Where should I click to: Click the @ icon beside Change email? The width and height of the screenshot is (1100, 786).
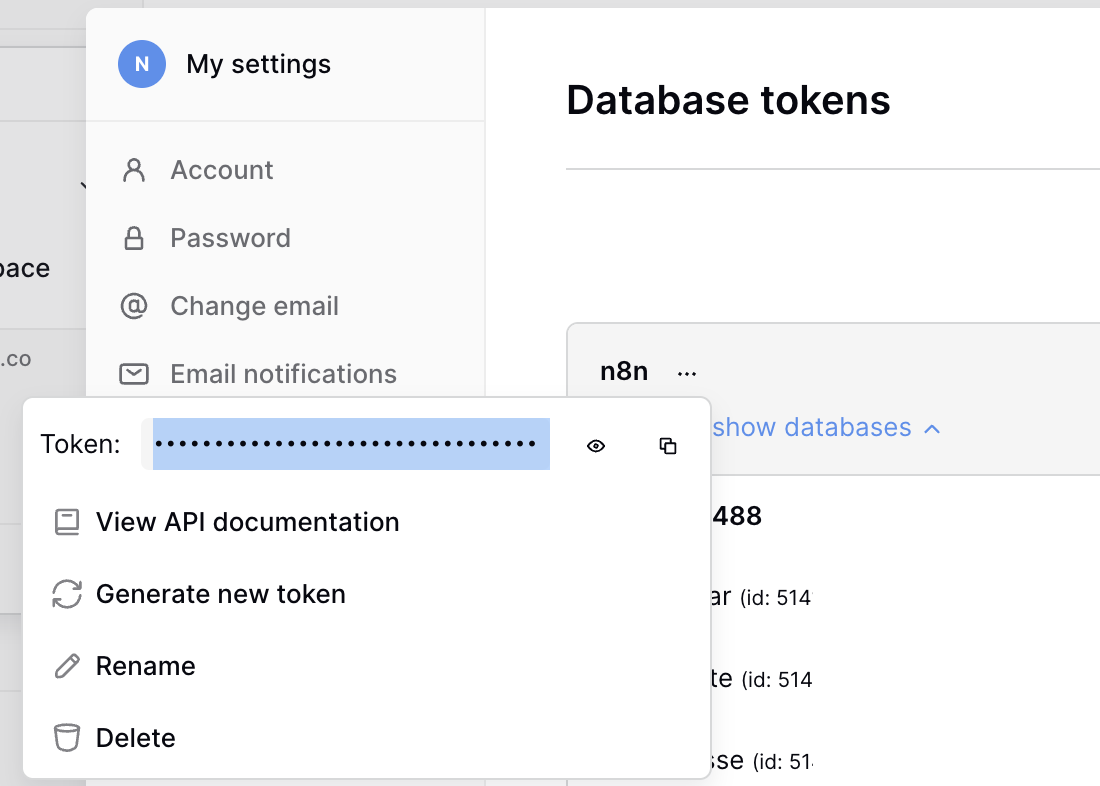point(134,306)
